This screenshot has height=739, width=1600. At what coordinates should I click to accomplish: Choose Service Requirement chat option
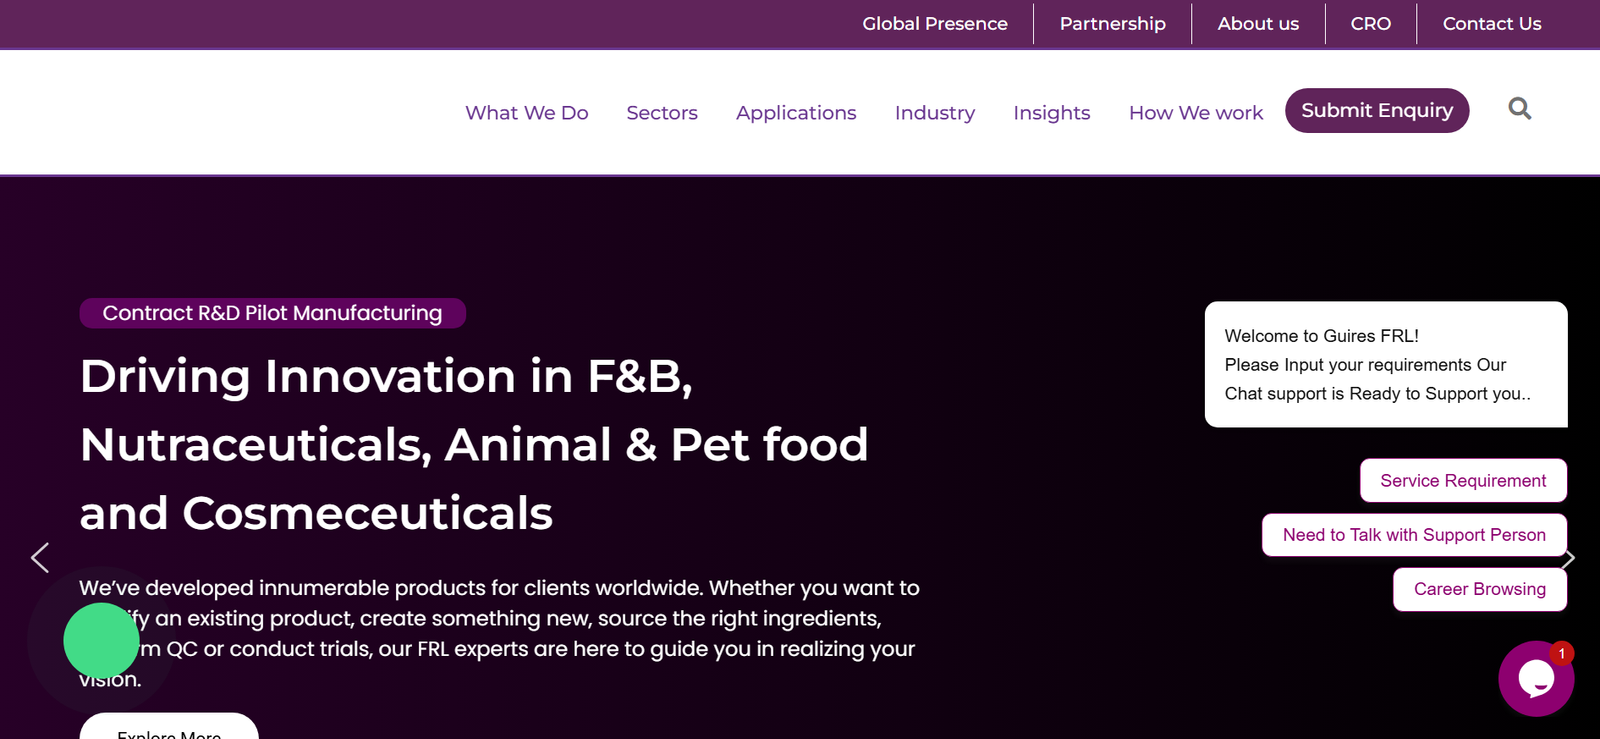[1462, 481]
